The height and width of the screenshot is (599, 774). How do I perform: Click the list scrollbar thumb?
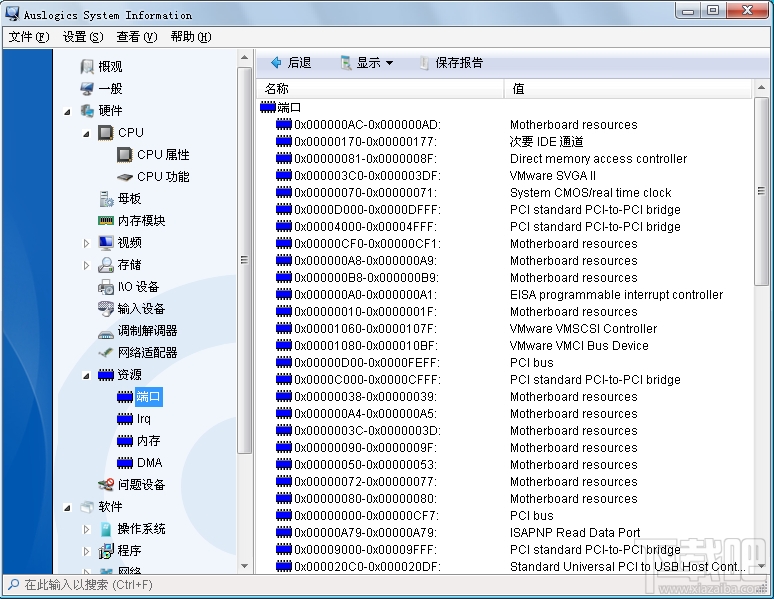click(761, 191)
